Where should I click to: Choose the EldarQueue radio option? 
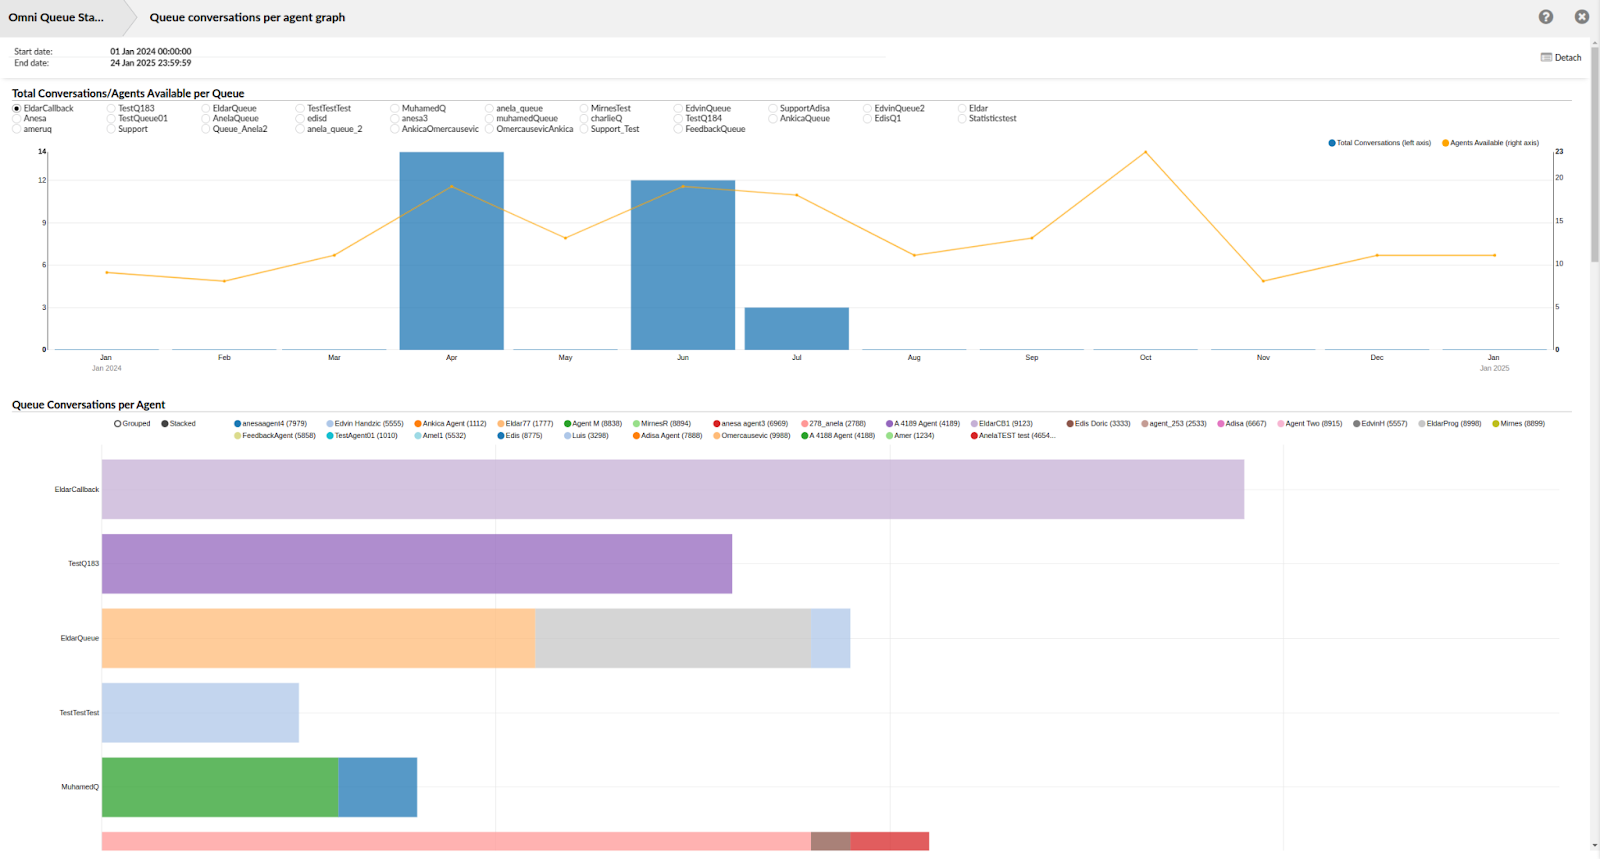[206, 108]
